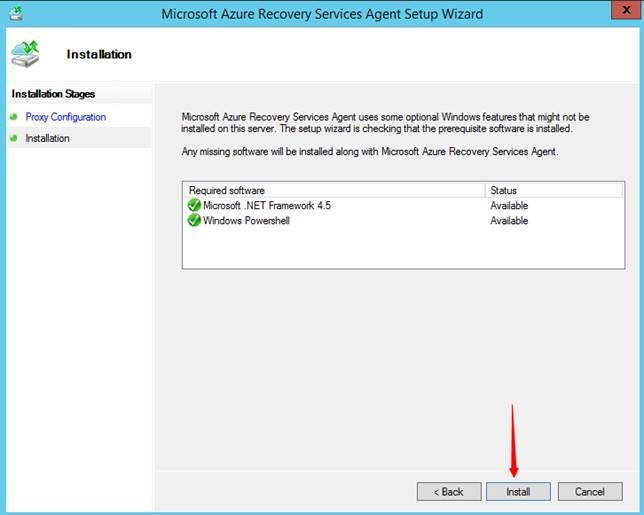Go back with the Back button

(x=448, y=492)
